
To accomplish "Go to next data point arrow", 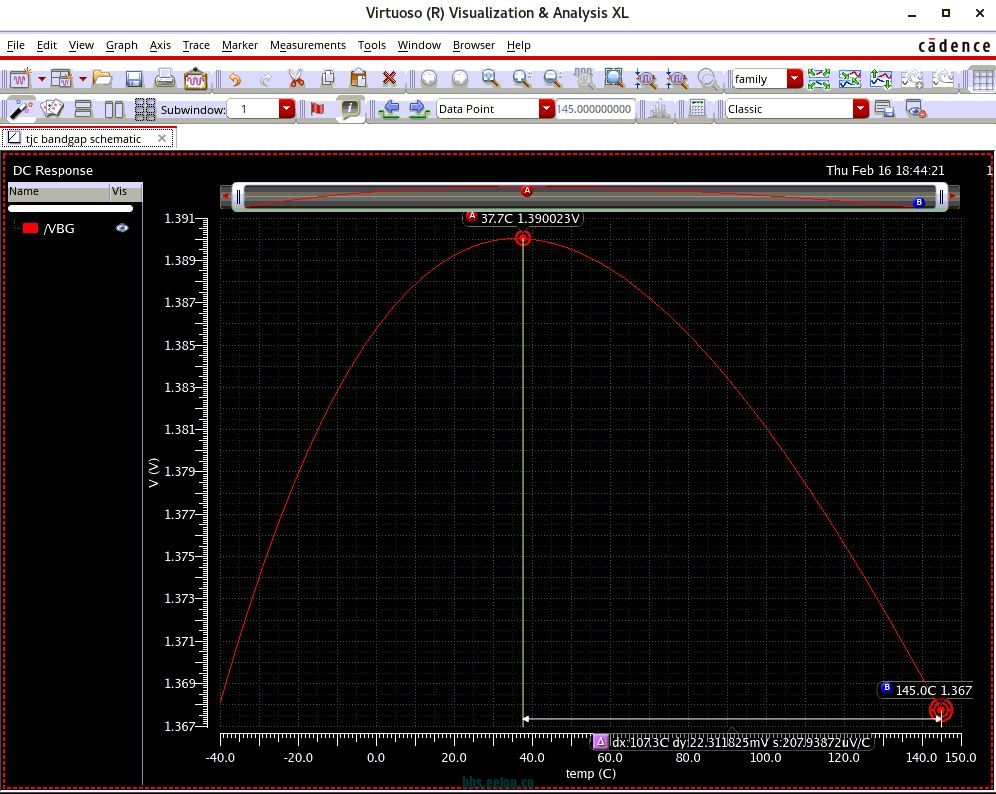I will 419,109.
